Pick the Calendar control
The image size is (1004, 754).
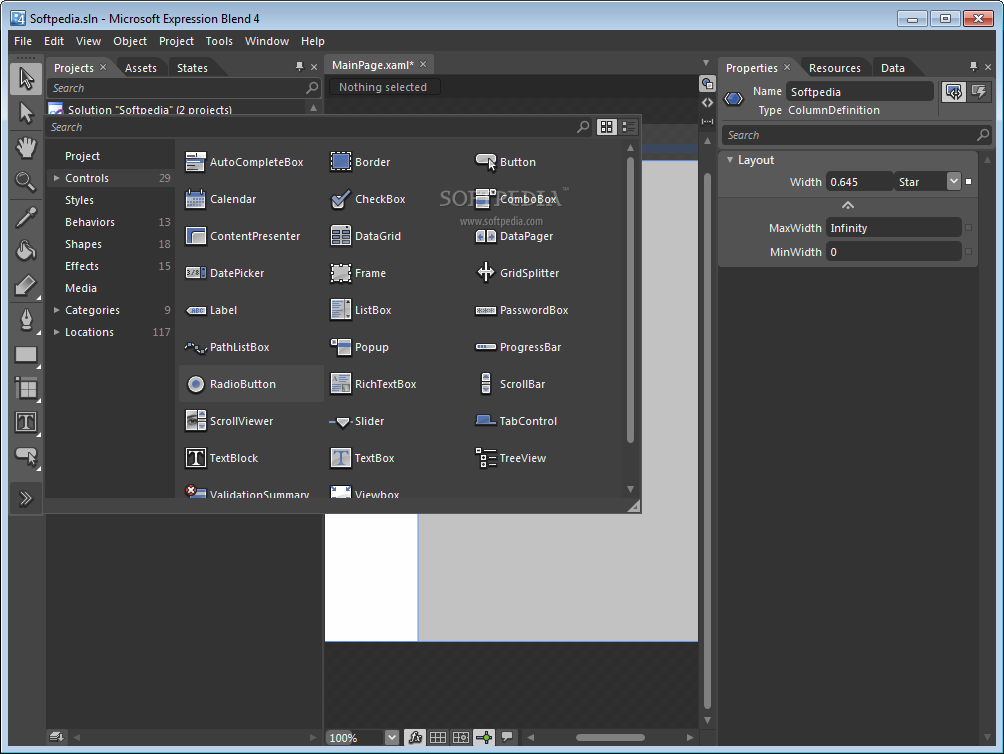tap(221, 199)
